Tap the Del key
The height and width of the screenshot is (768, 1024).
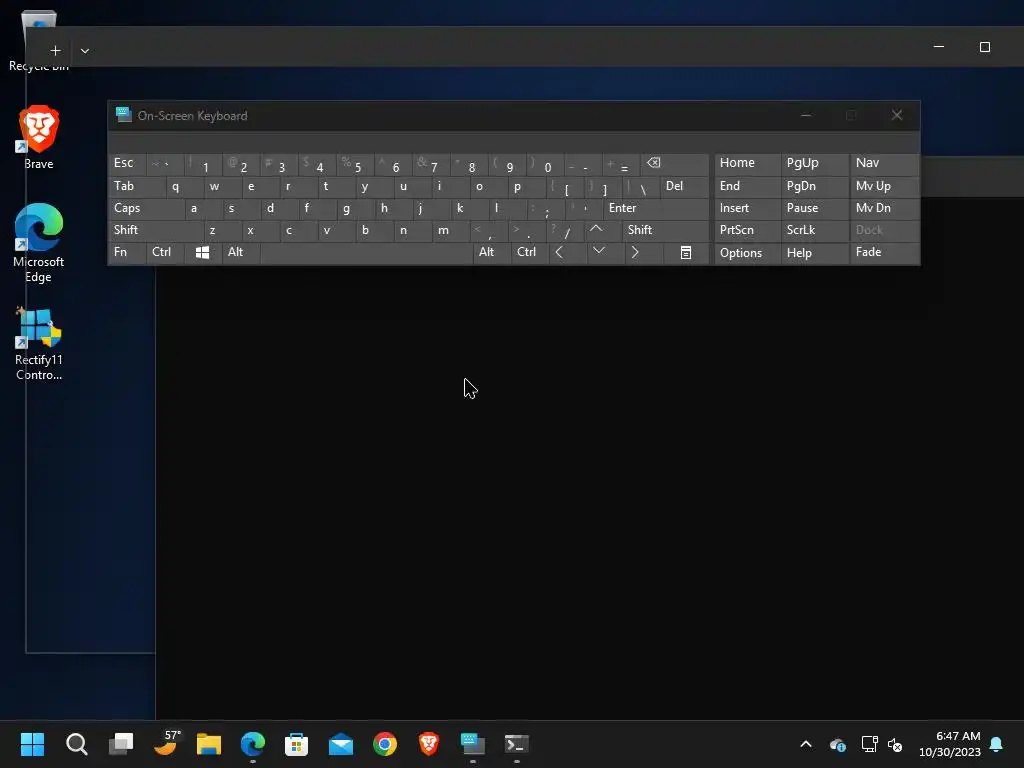pos(684,186)
